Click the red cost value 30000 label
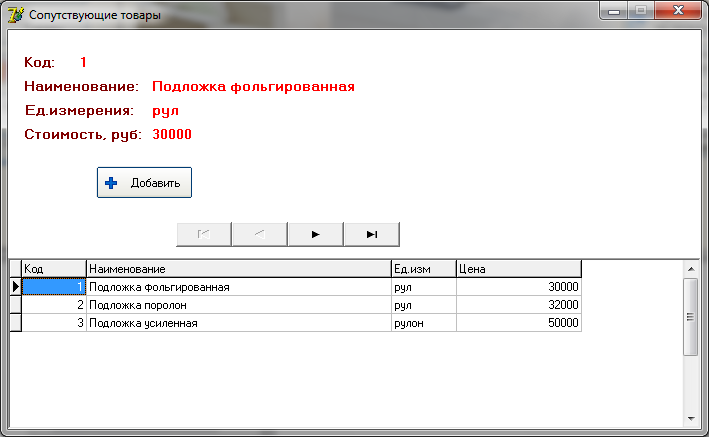This screenshot has width=709, height=437. 172,134
